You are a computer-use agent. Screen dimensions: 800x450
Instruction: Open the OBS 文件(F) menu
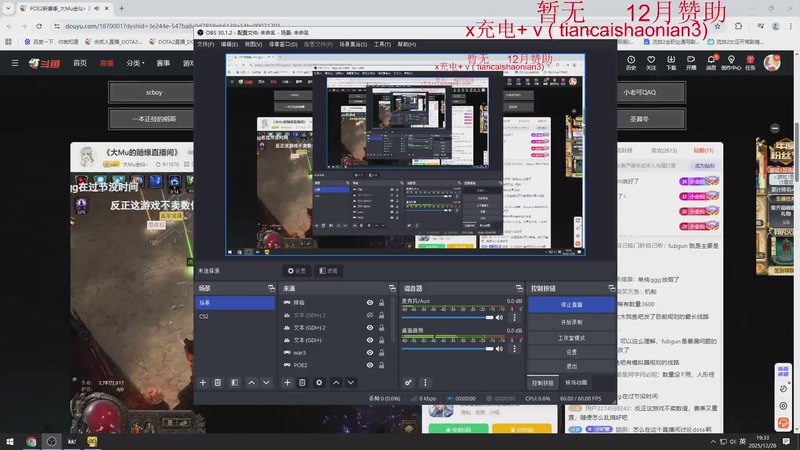[x=206, y=44]
